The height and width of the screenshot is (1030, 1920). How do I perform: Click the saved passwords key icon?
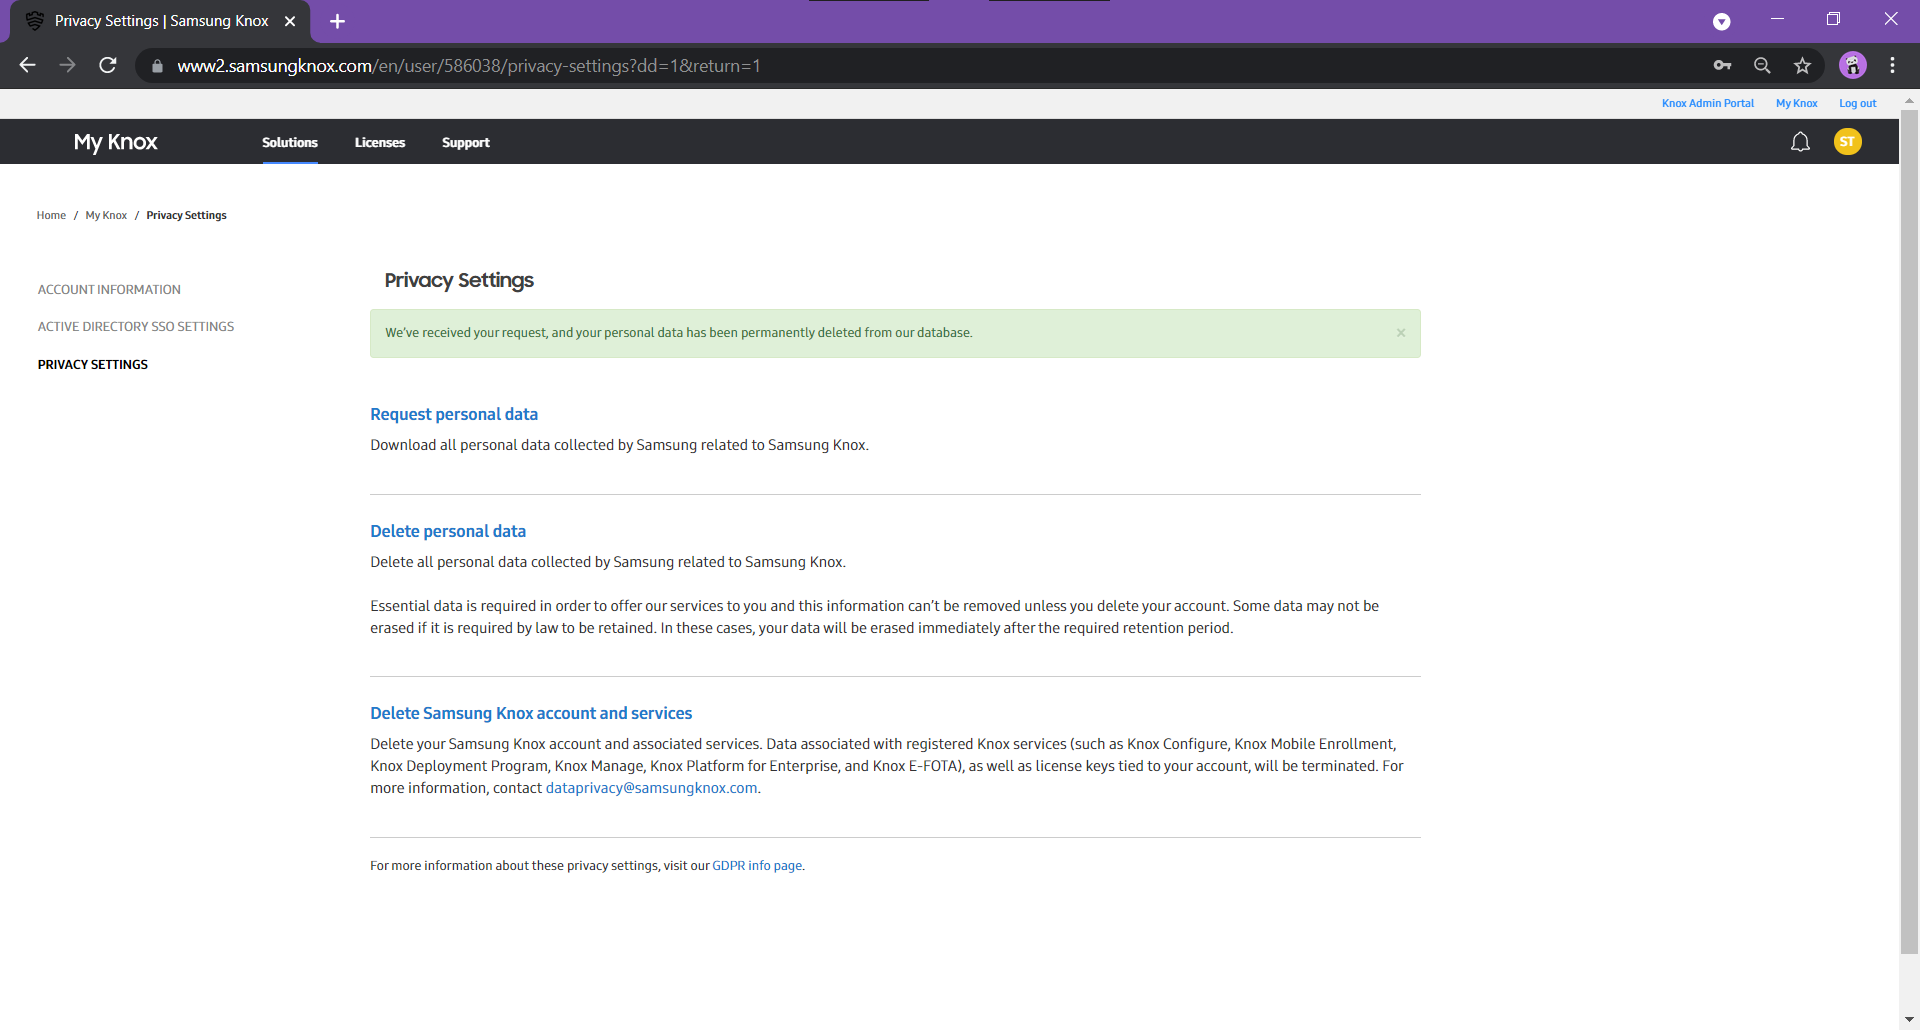click(x=1722, y=66)
